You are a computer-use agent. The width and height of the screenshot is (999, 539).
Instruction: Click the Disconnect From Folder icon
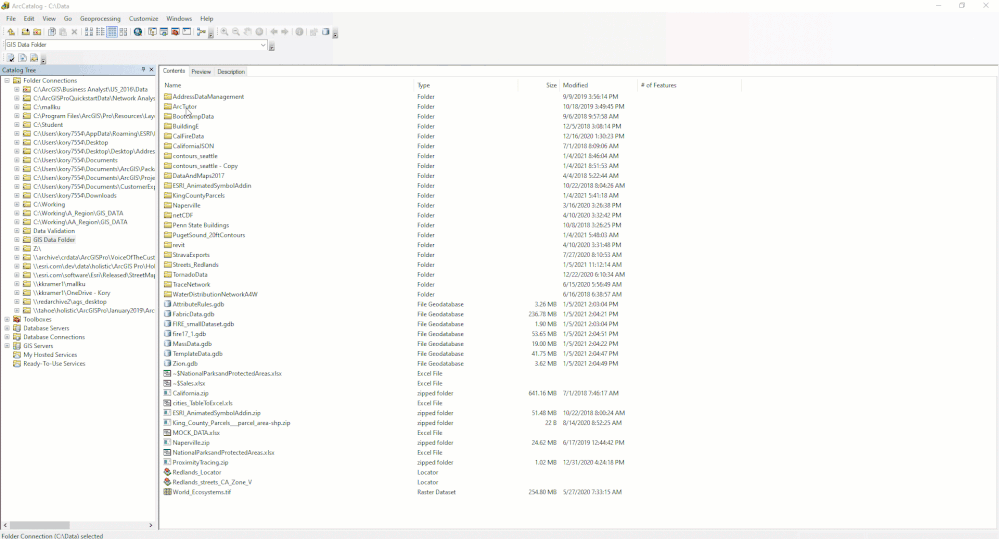pos(37,32)
